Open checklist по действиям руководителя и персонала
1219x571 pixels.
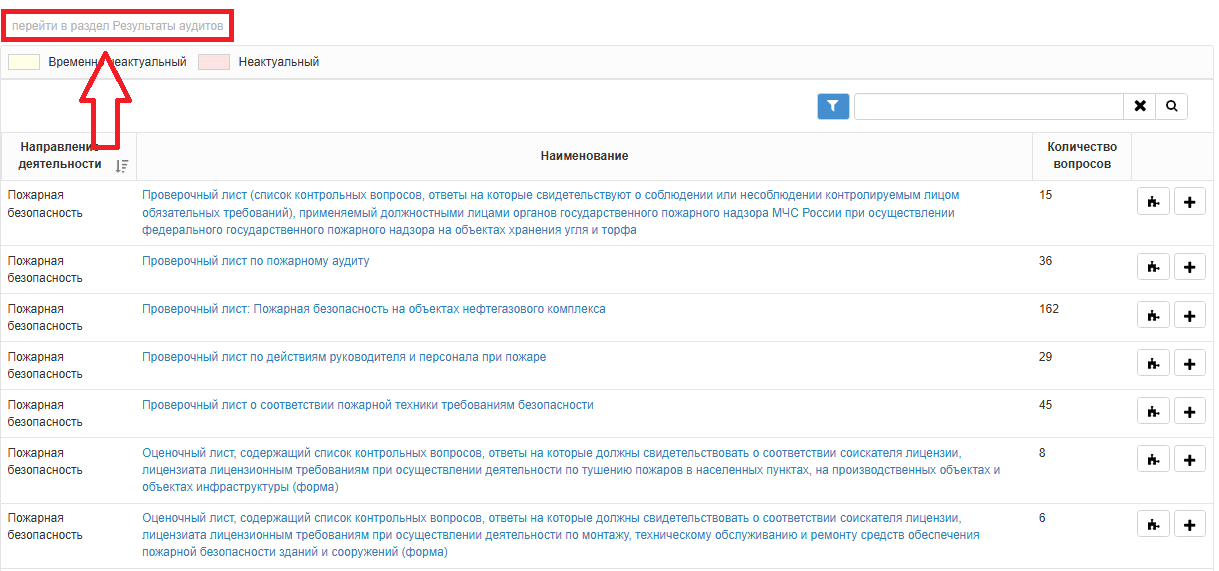click(x=344, y=357)
